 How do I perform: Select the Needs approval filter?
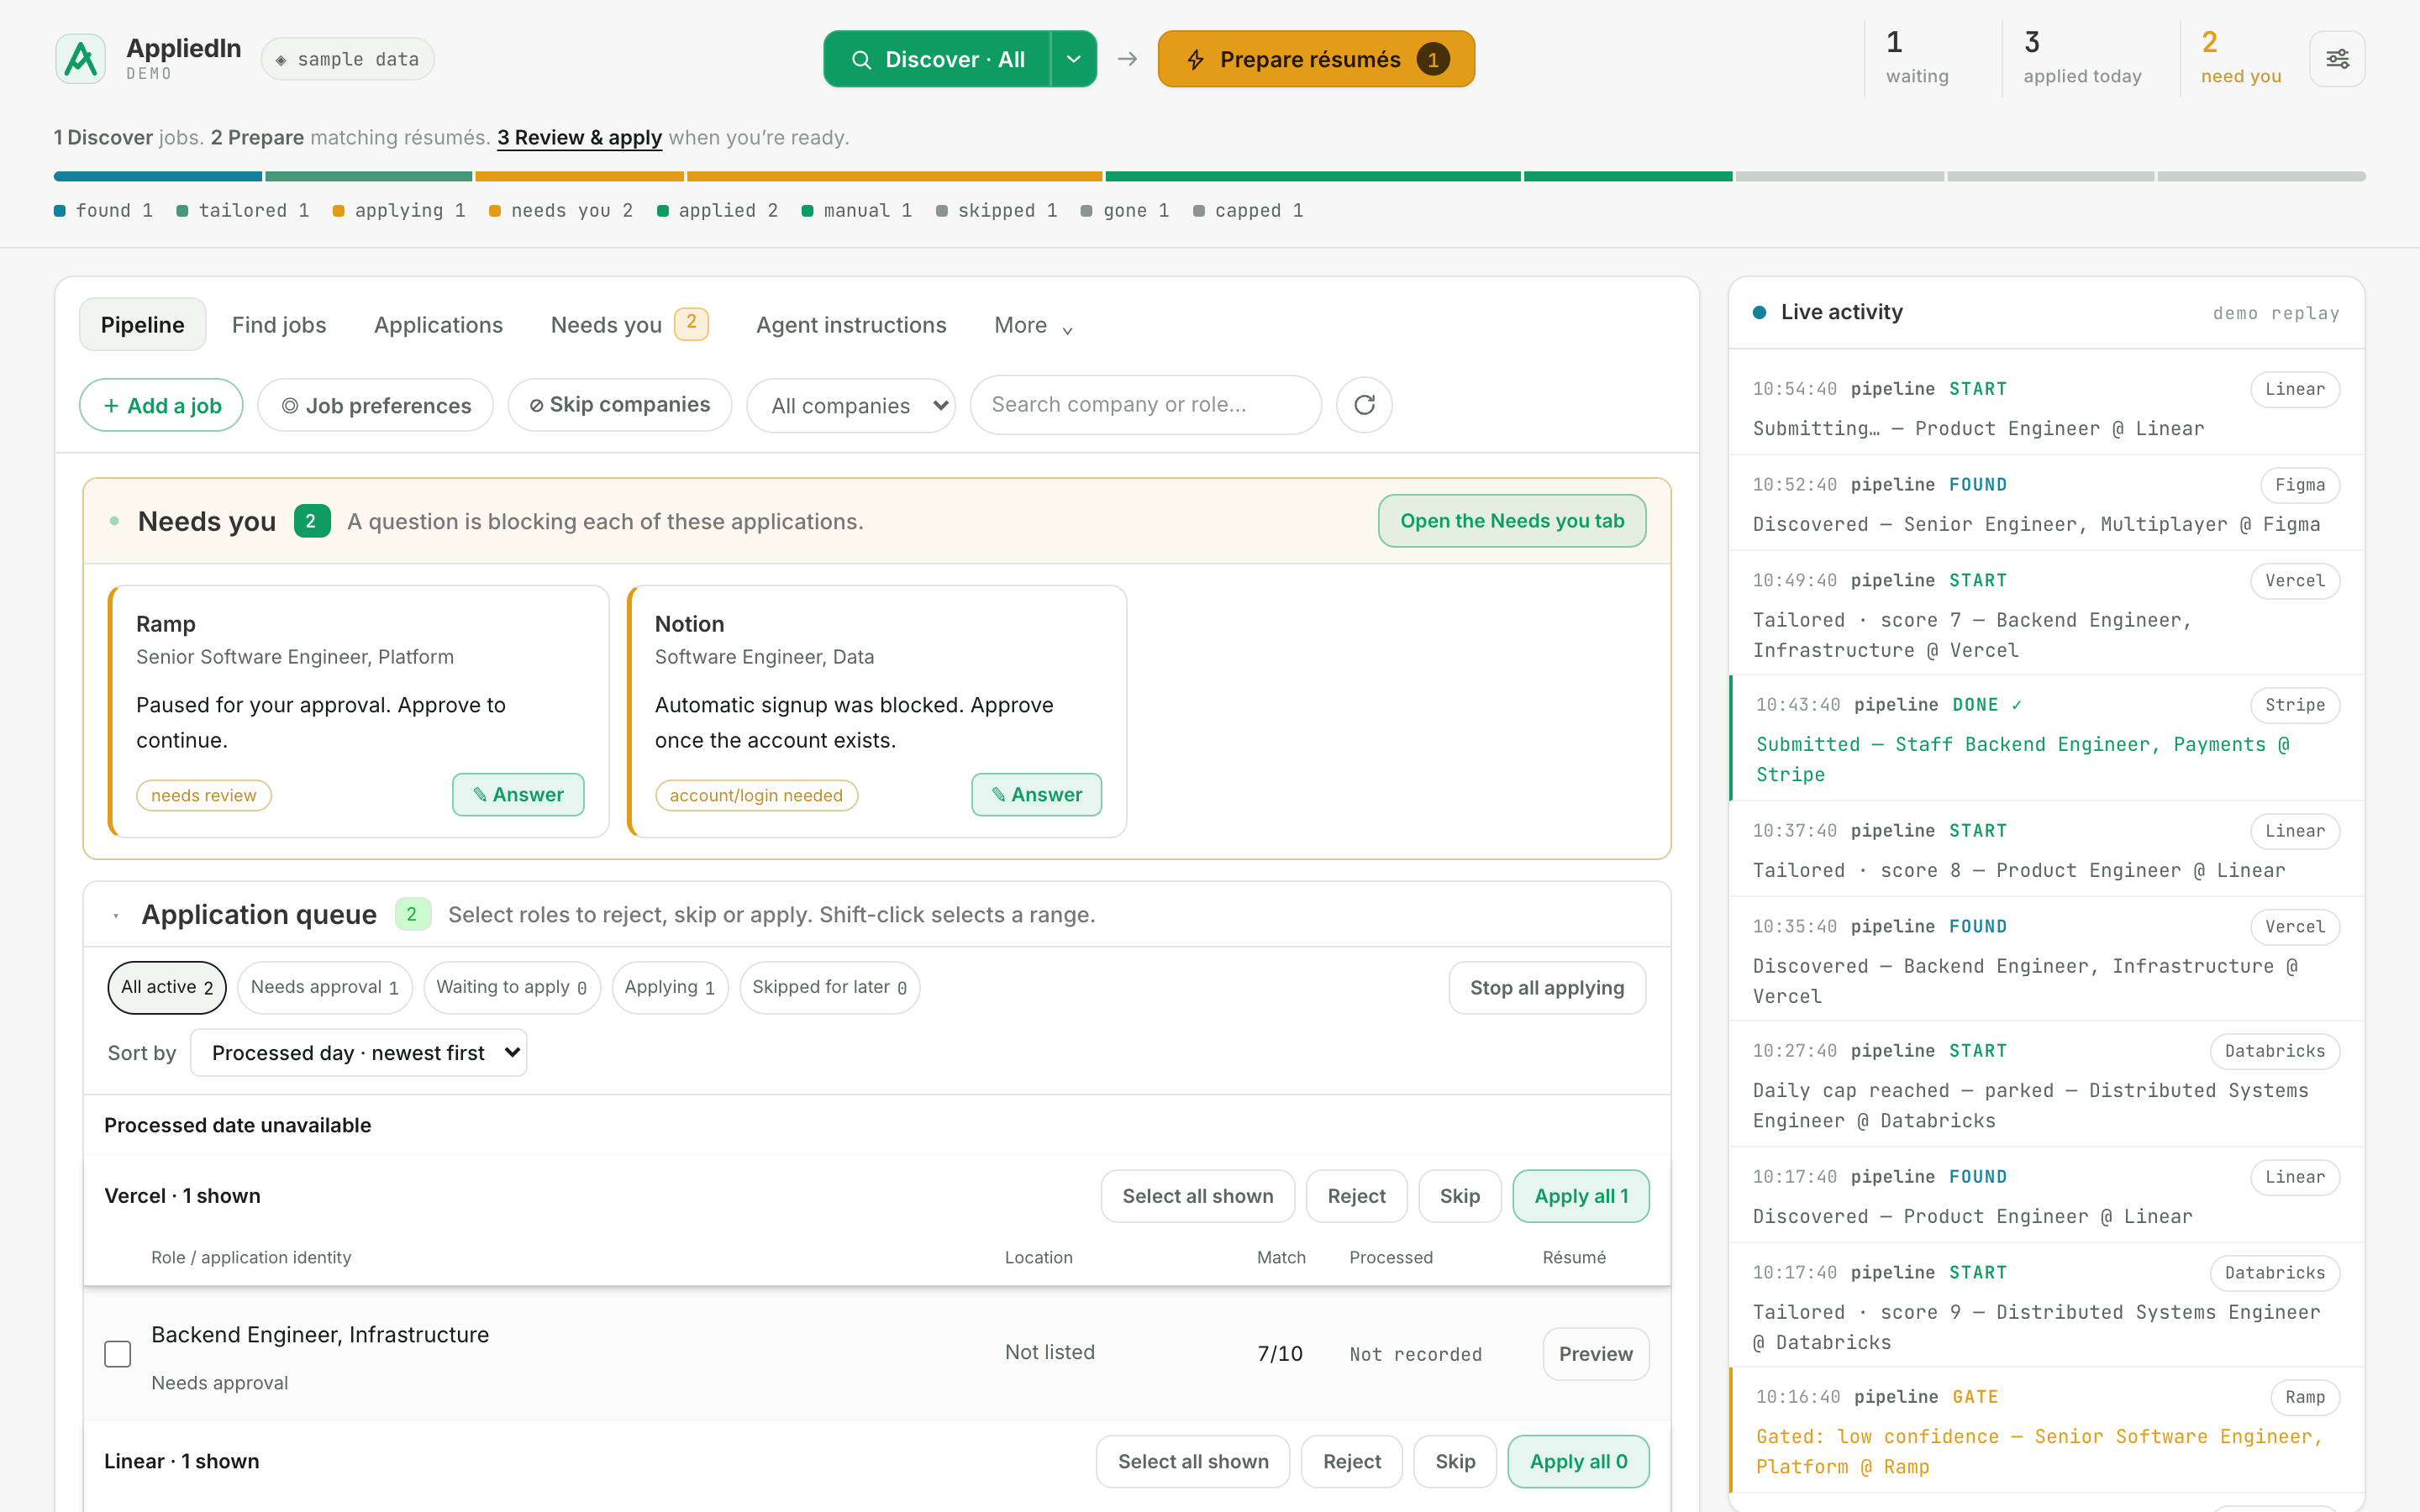point(325,988)
